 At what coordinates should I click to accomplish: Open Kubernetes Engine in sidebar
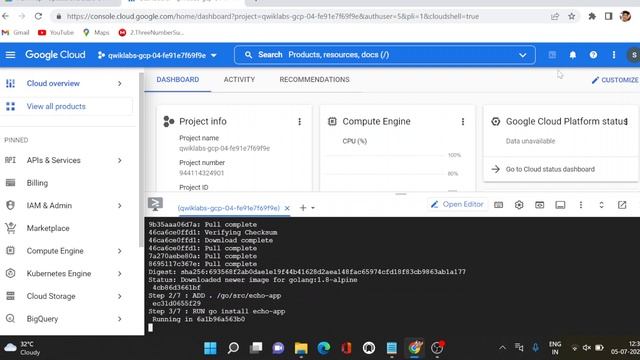[59, 273]
